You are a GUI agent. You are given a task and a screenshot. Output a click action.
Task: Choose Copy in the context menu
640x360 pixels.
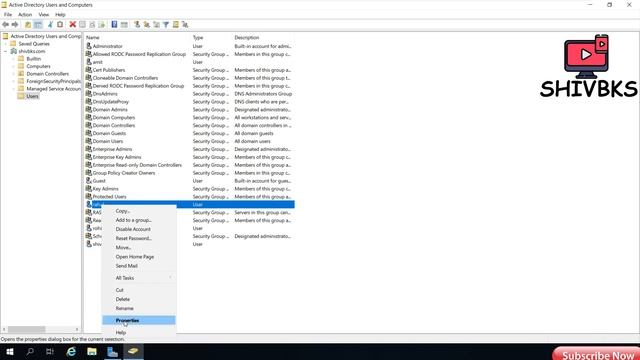(139, 211)
